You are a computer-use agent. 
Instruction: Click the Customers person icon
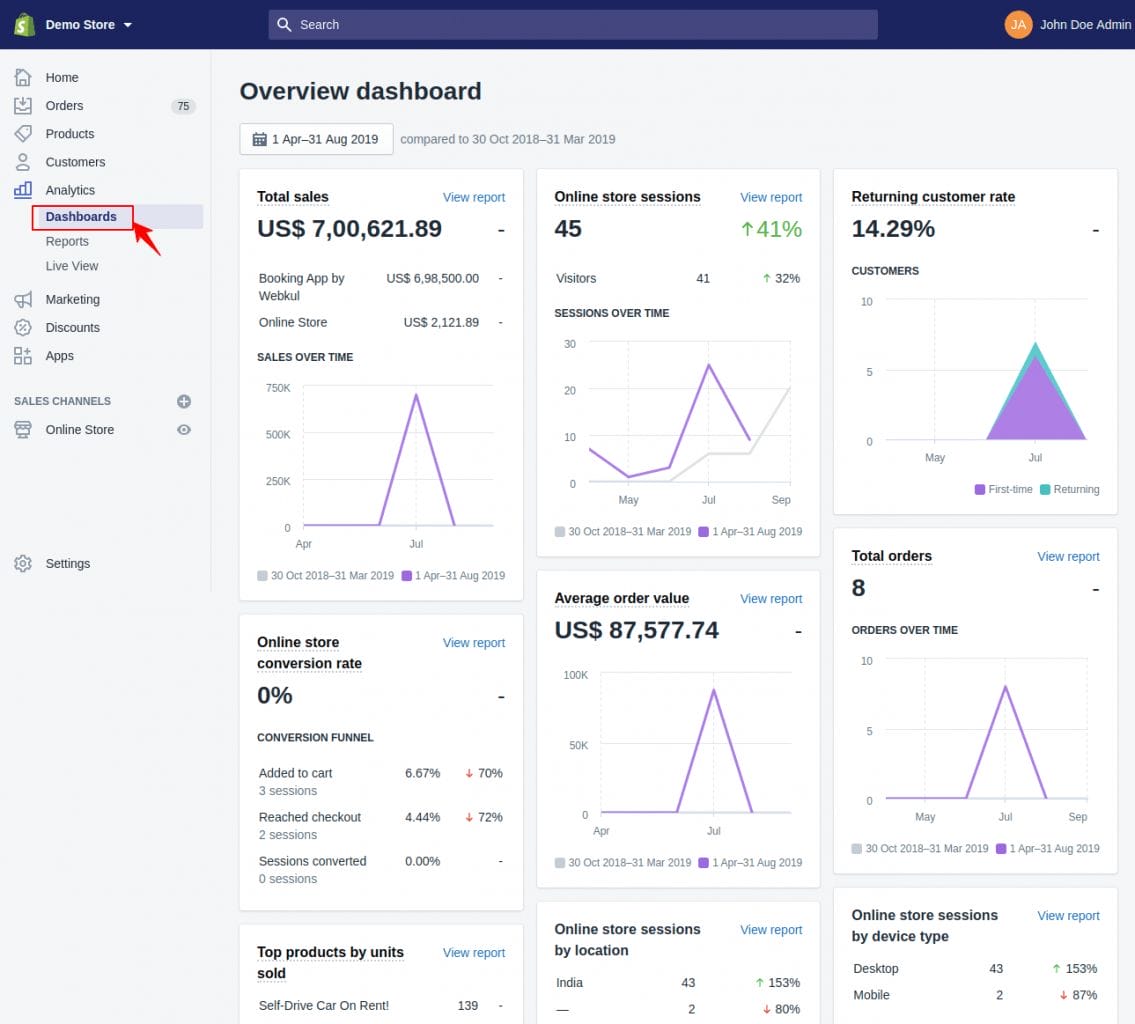click(23, 161)
